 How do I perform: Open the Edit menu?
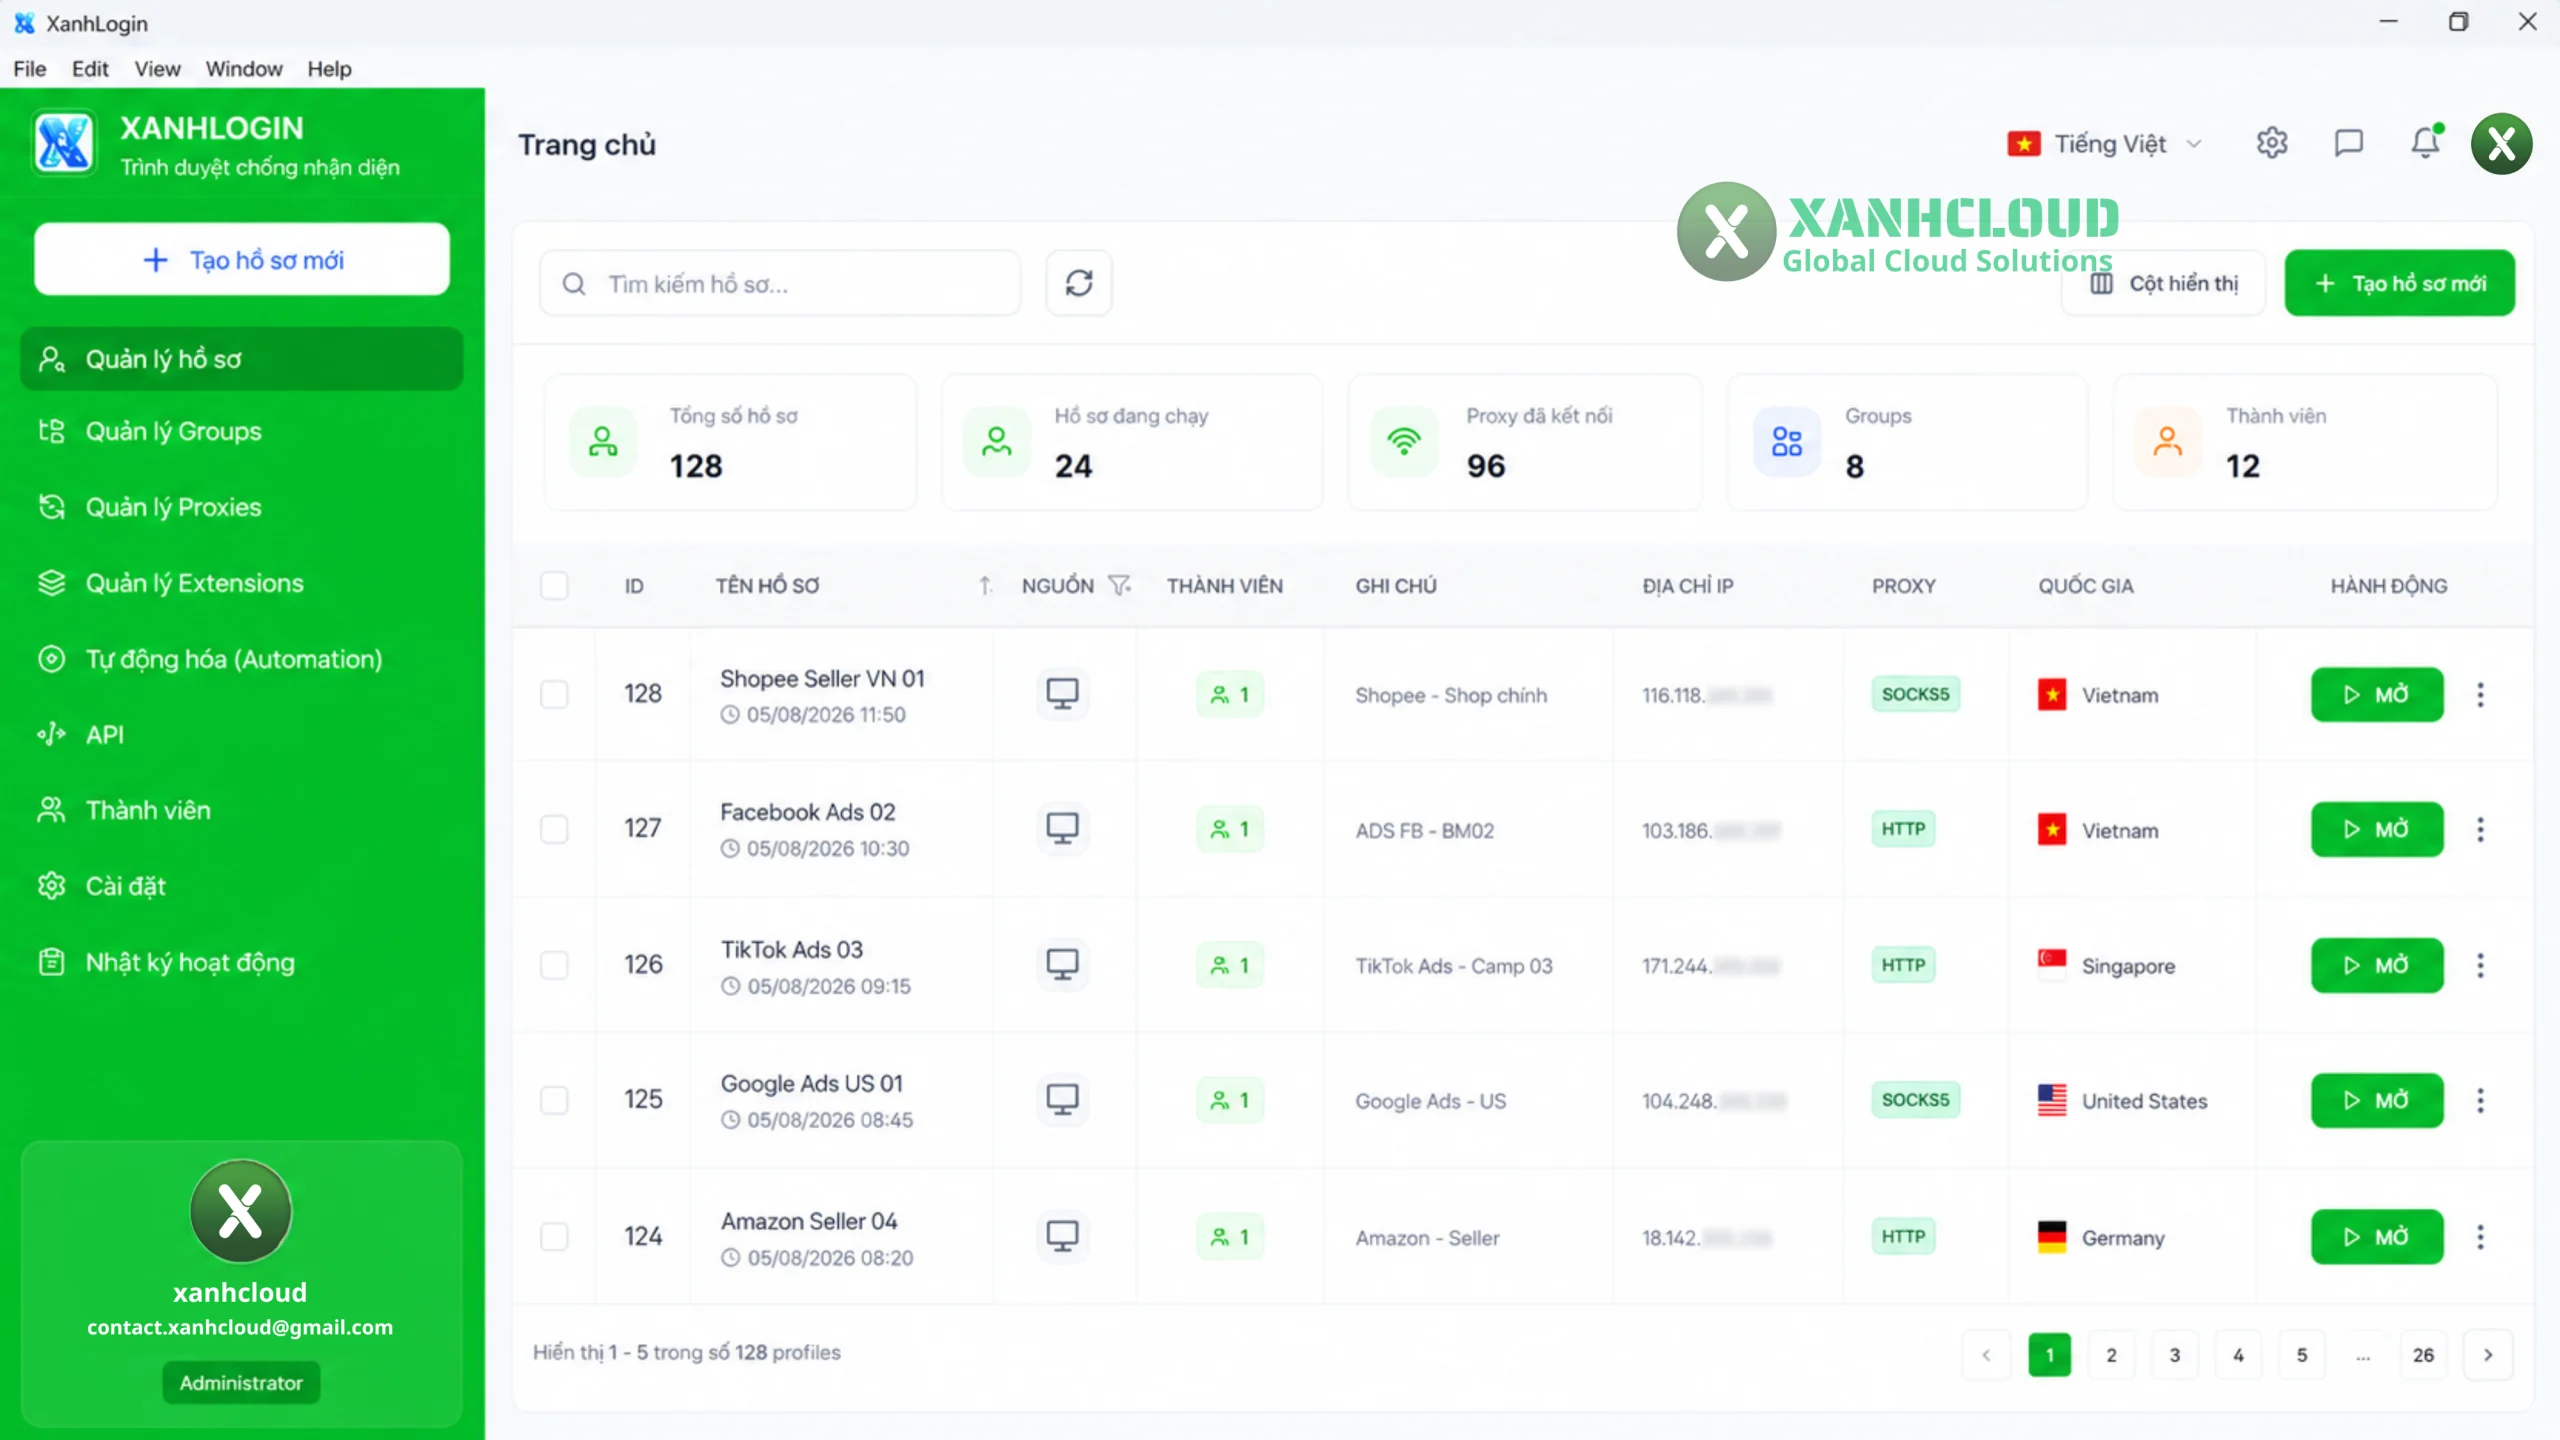(90, 69)
